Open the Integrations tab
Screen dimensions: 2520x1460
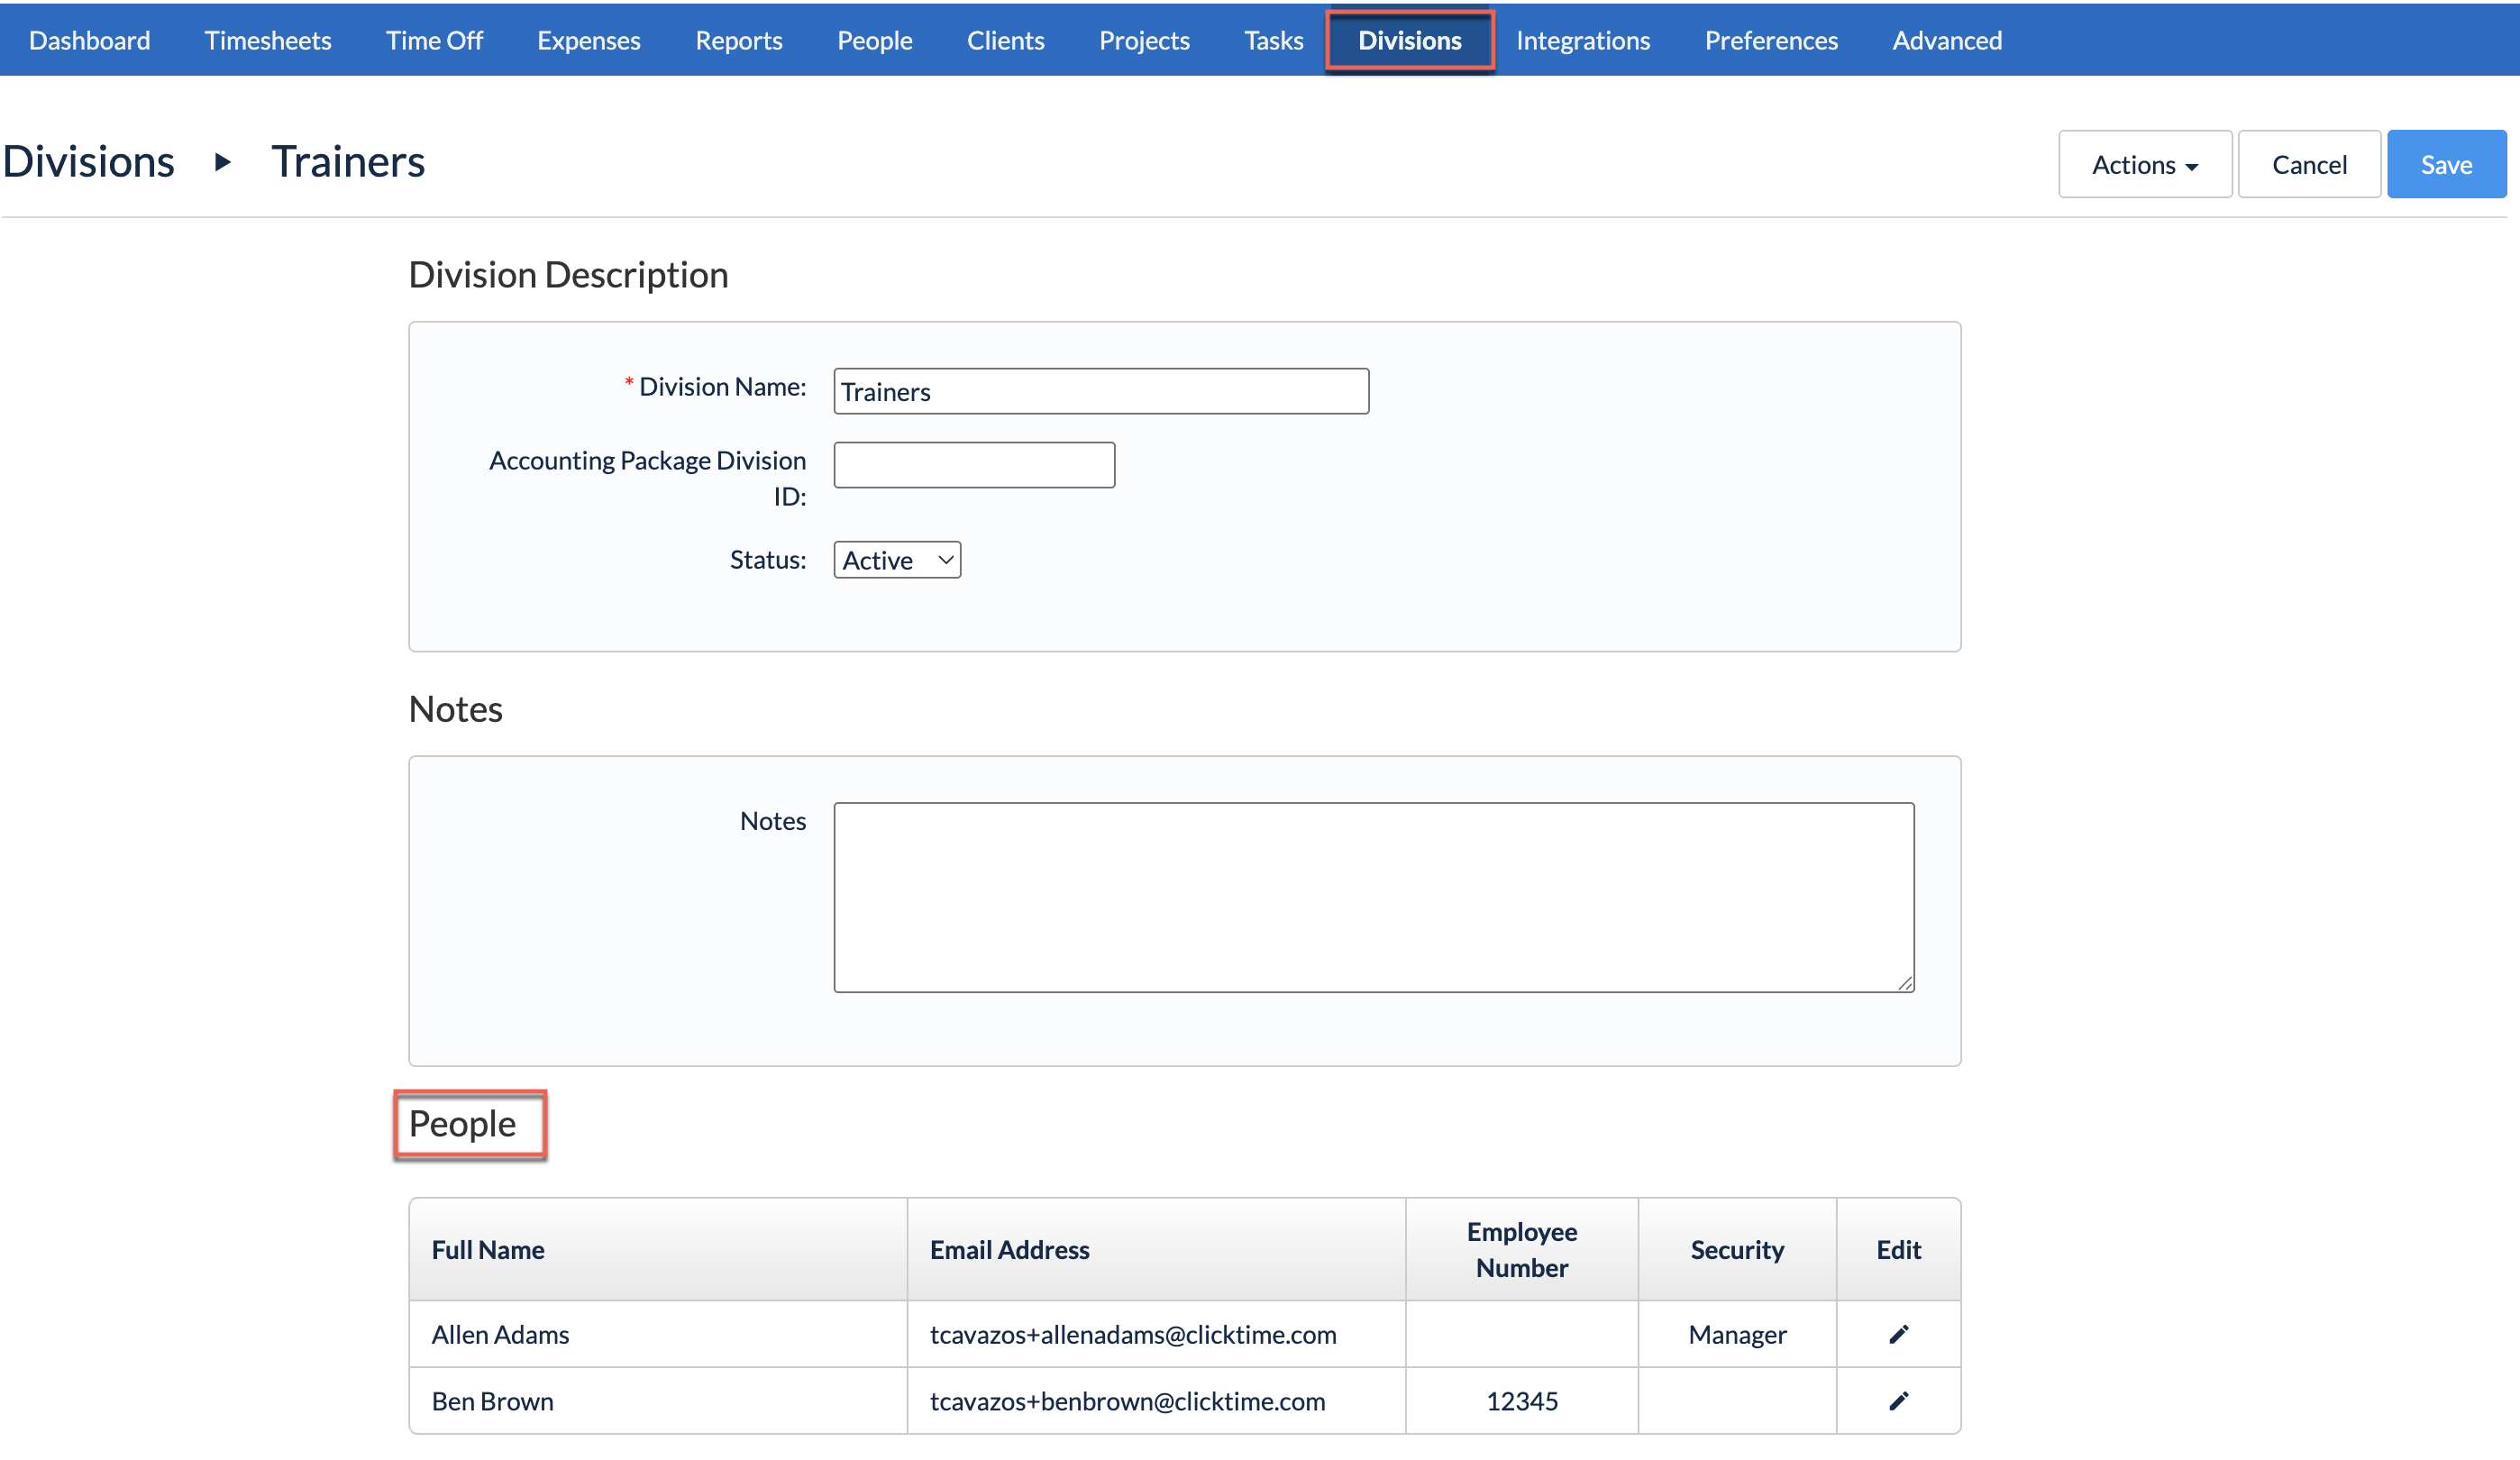[1583, 40]
